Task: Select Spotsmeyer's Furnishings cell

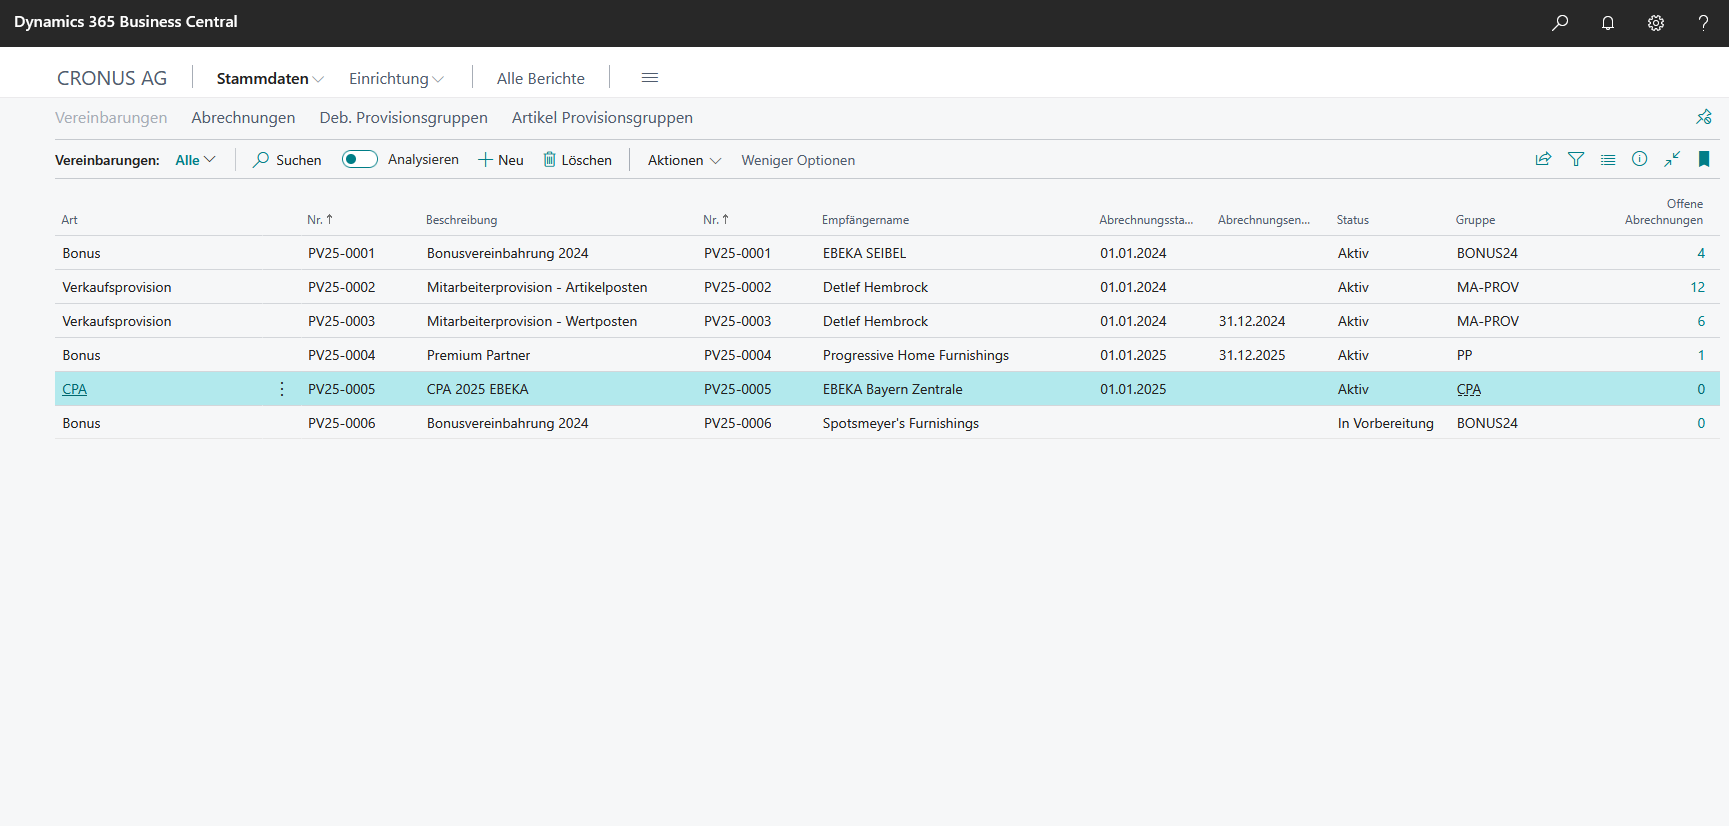Action: click(901, 423)
